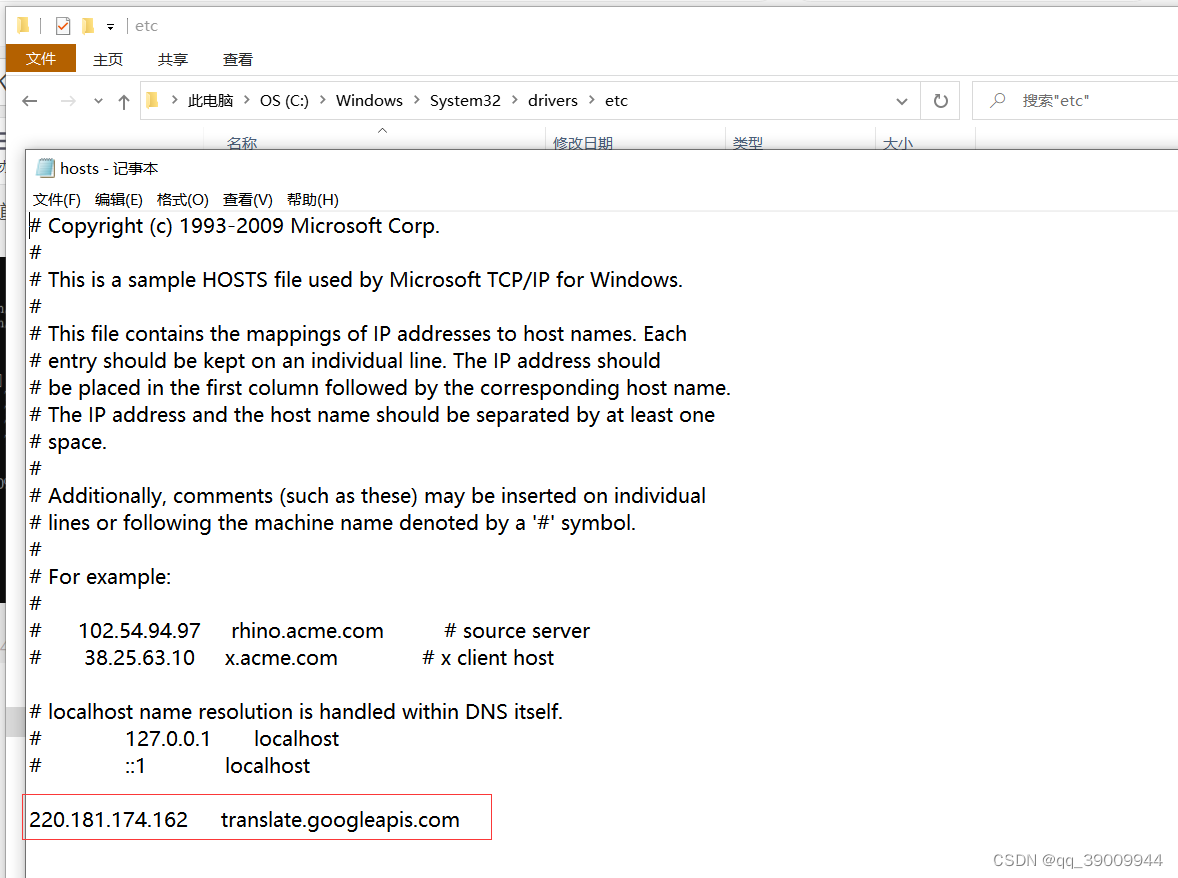The image size is (1178, 878).
Task: Click the '# source server' comment
Action: [x=518, y=631]
